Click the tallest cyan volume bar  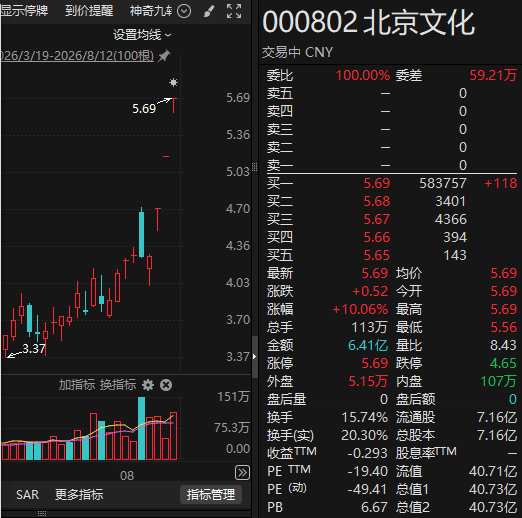142,428
